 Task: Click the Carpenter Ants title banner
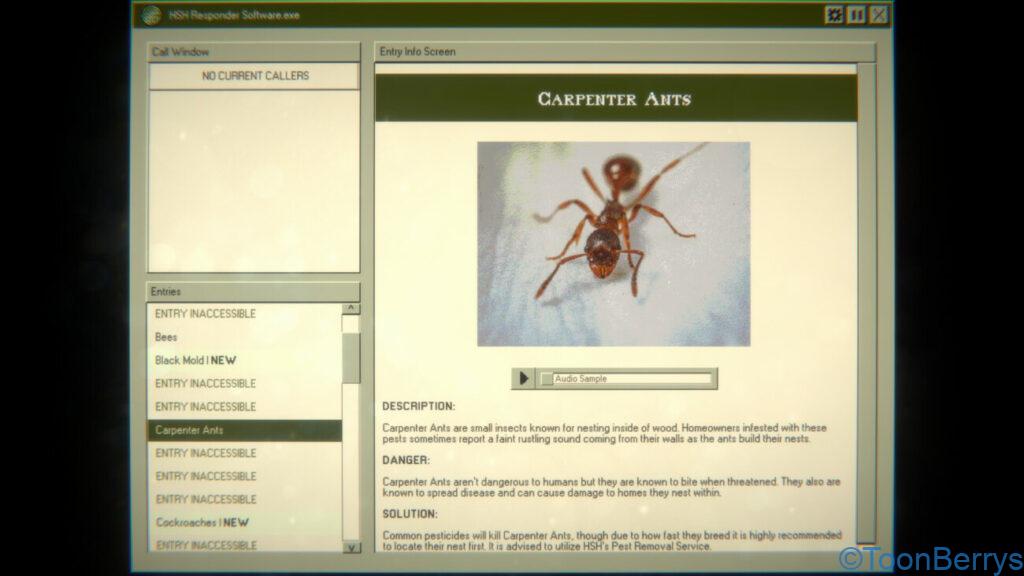[615, 99]
